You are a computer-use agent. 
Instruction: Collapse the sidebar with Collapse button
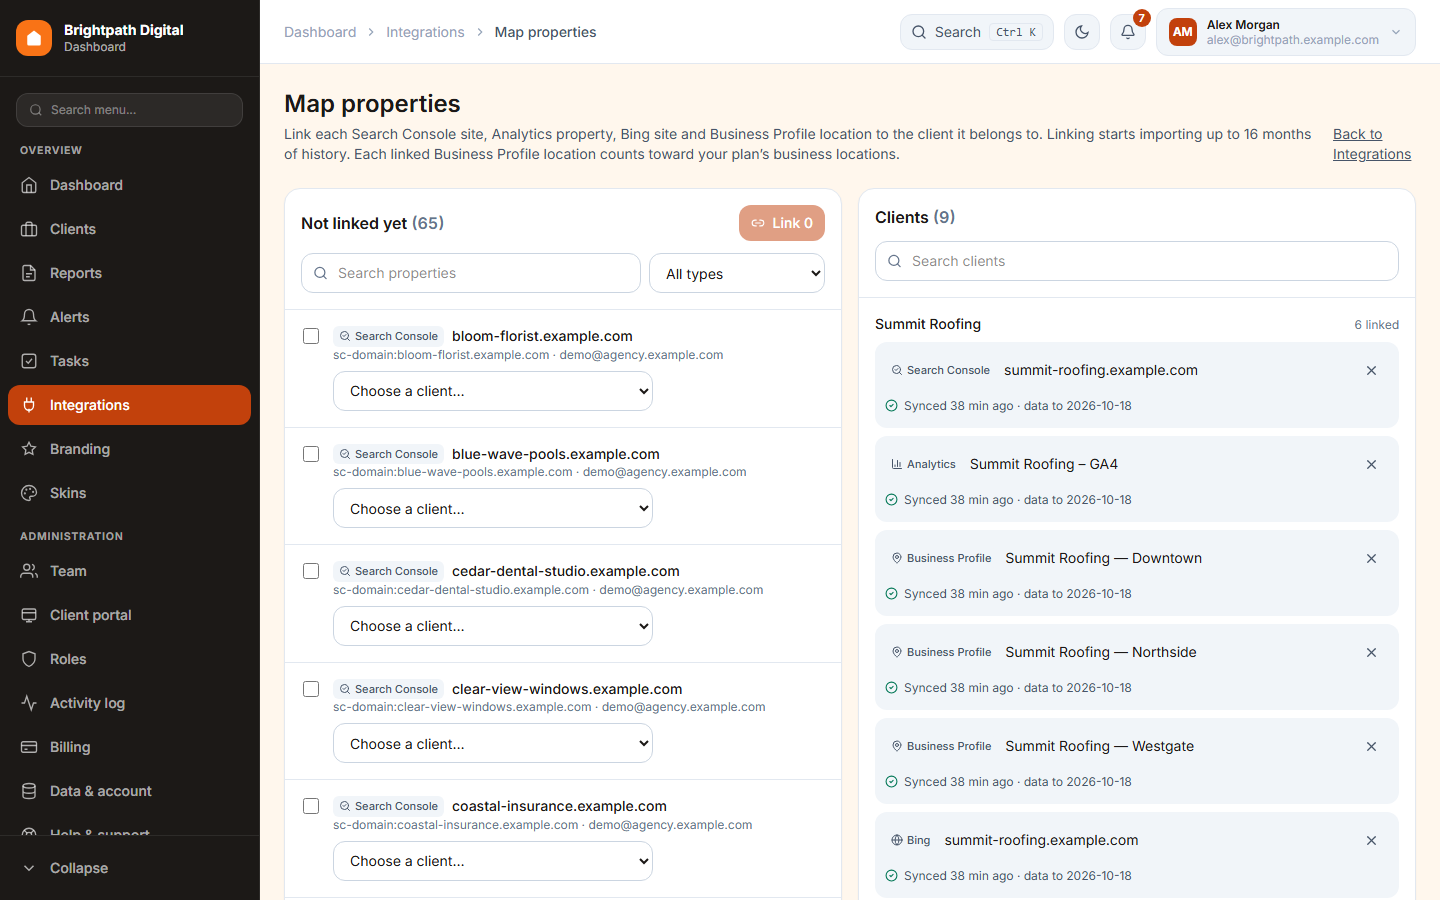coord(129,868)
